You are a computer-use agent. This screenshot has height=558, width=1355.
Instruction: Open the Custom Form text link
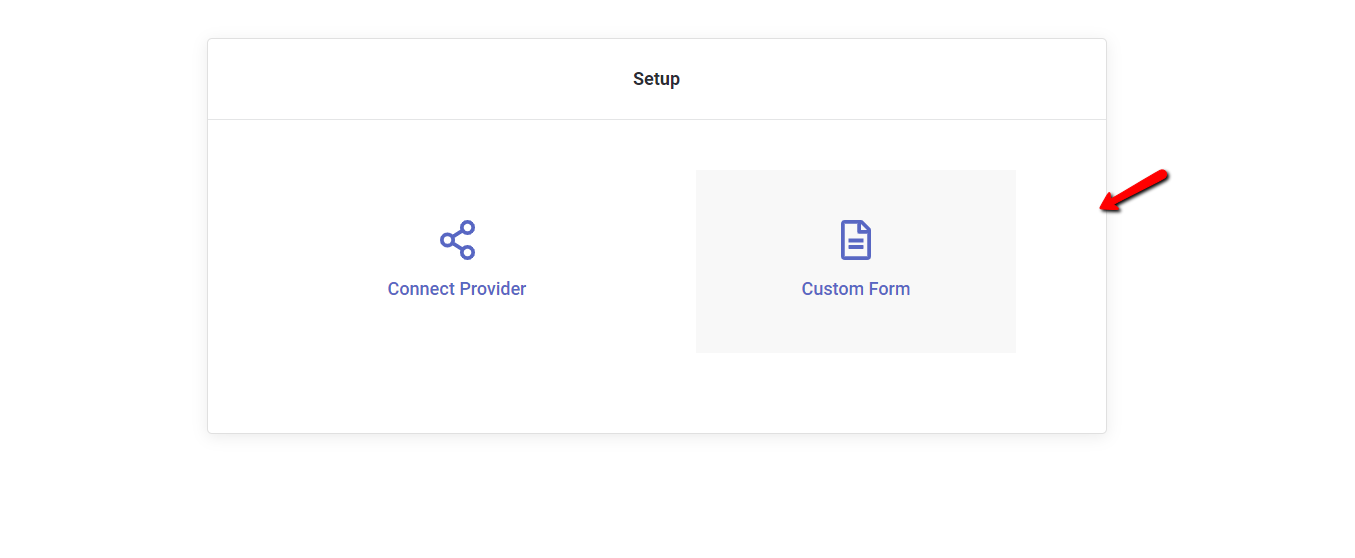tap(855, 289)
